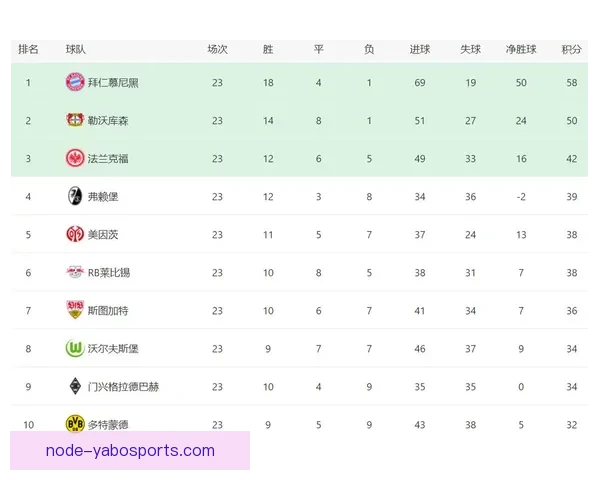Click the SC Freiburg club badge
The width and height of the screenshot is (600, 480).
pyautogui.click(x=75, y=196)
